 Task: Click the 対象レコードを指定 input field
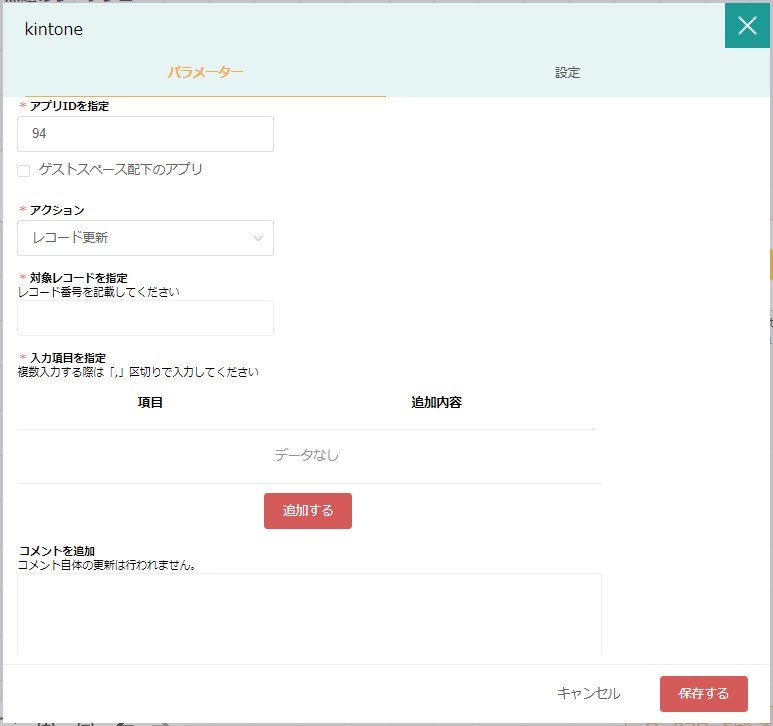coord(145,318)
